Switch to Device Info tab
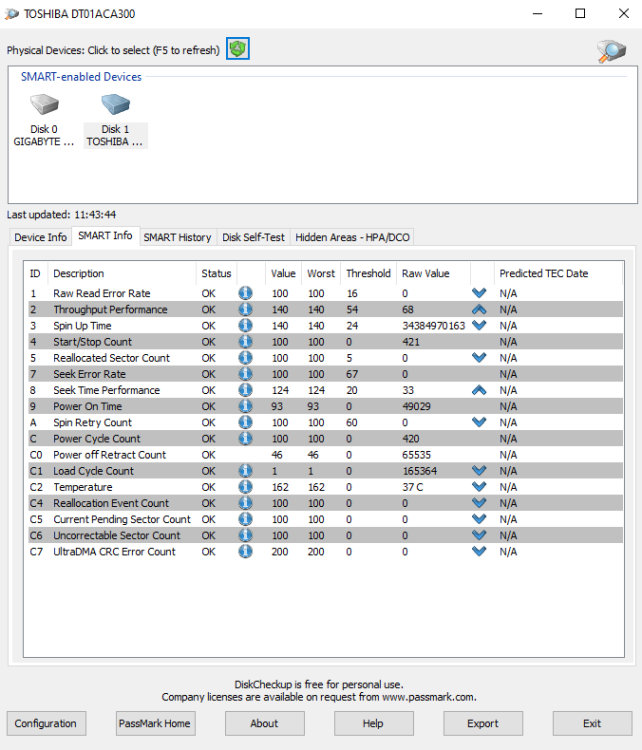The image size is (642, 750). 40,237
